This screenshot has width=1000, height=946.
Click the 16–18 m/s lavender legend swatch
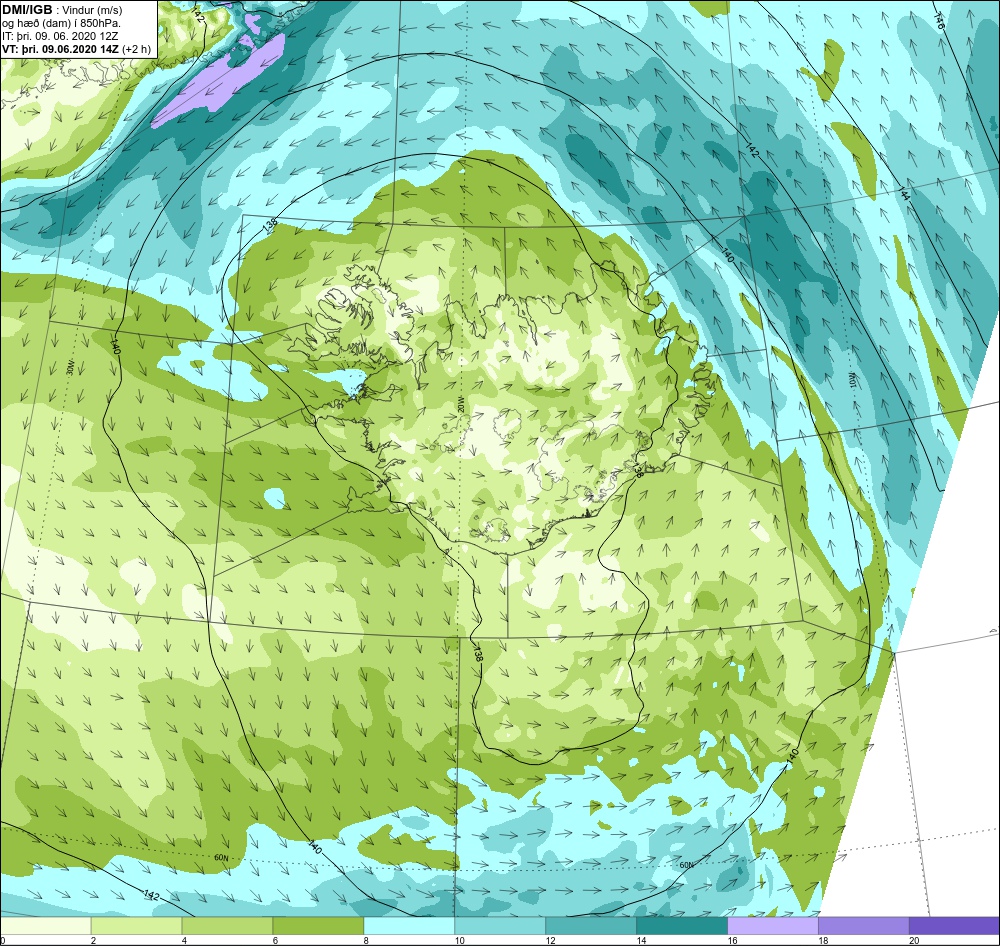pos(773,925)
